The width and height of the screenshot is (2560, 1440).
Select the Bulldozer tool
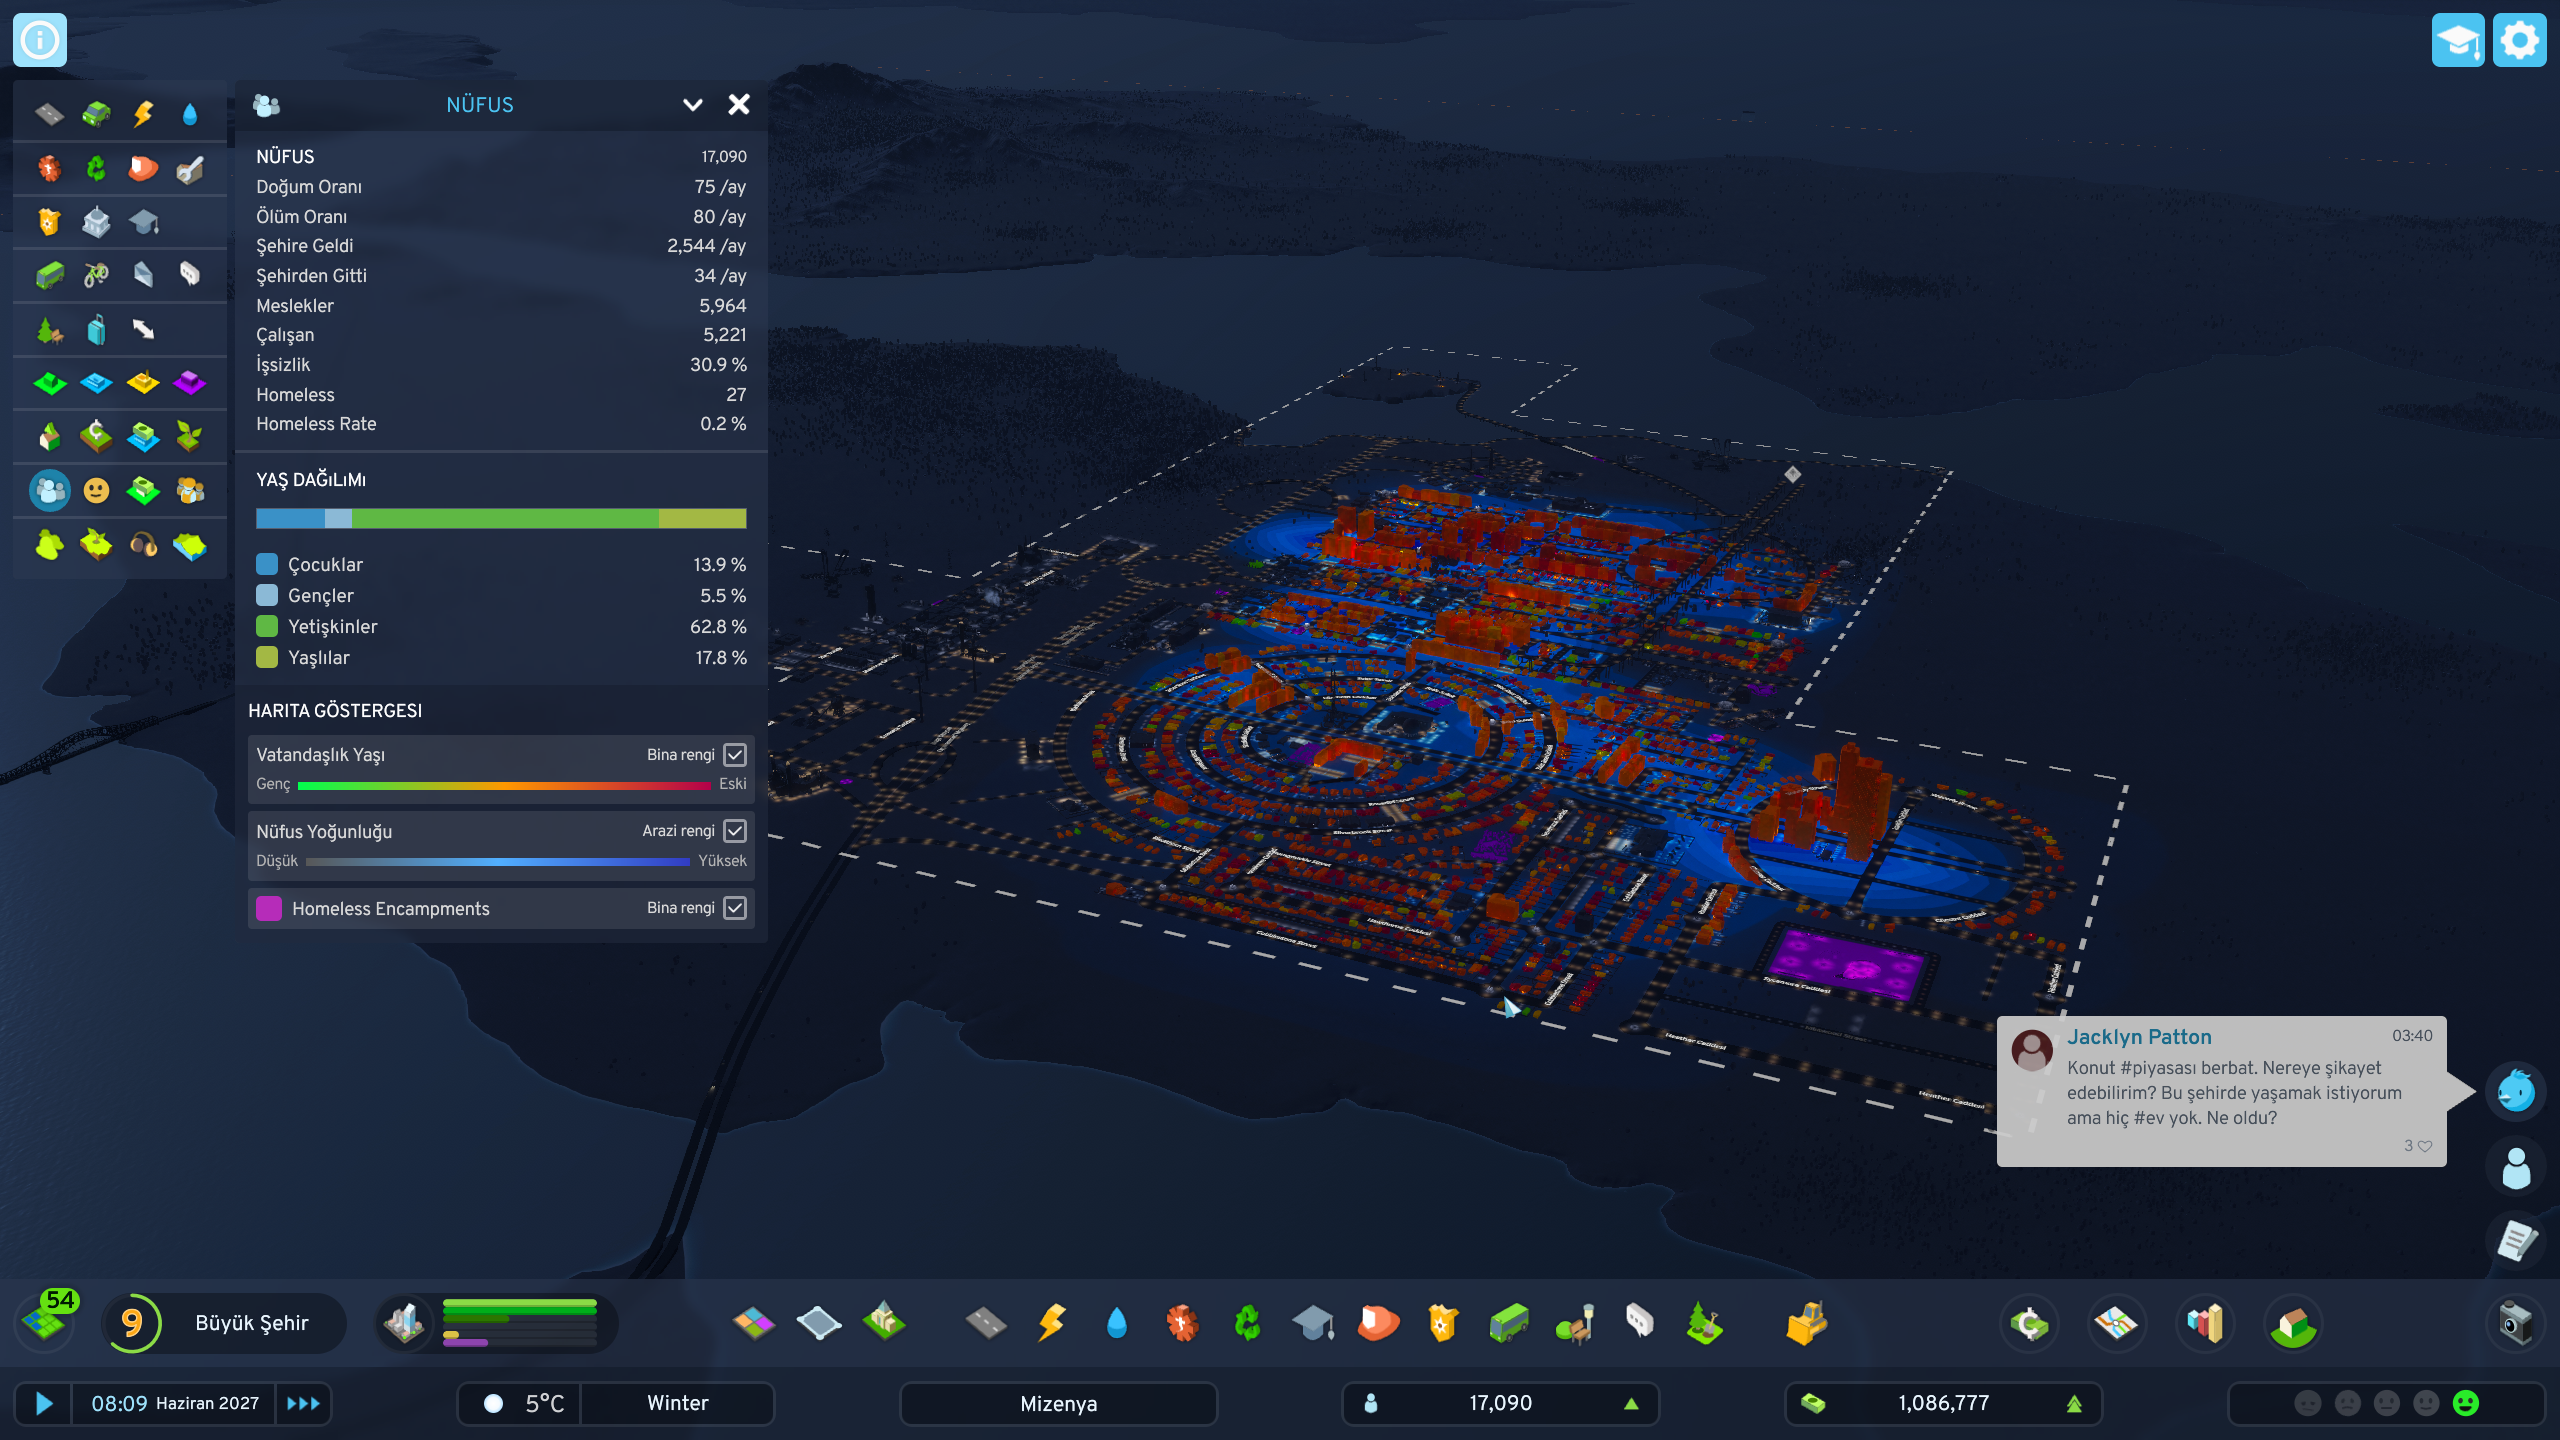[x=1806, y=1323]
